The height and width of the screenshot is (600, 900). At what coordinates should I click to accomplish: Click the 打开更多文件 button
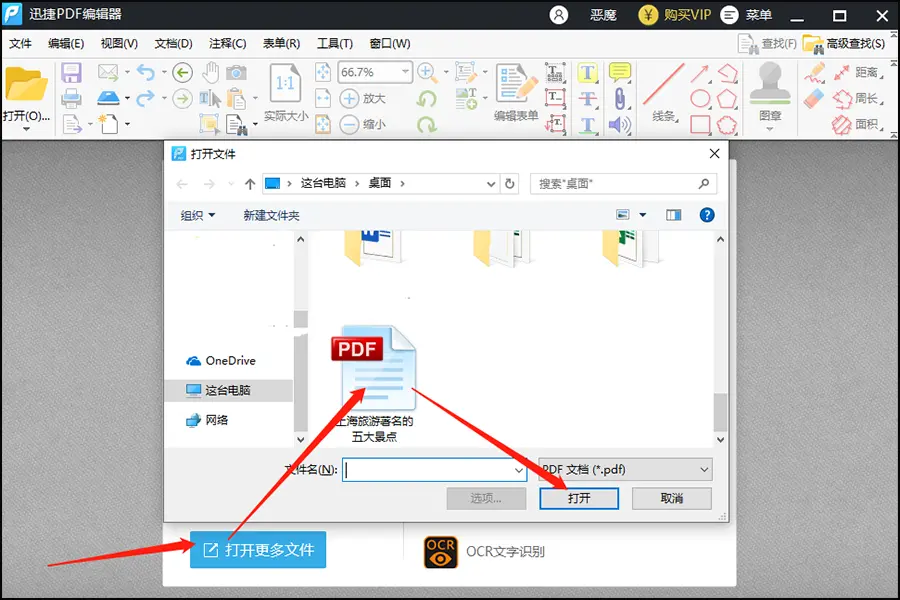pyautogui.click(x=258, y=550)
